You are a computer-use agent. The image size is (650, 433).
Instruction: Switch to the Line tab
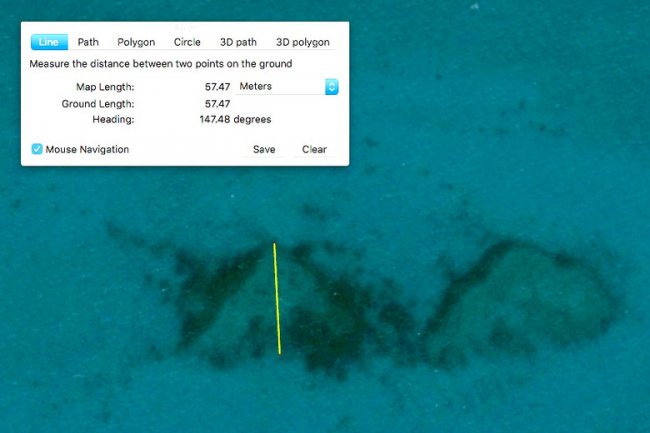[x=49, y=42]
